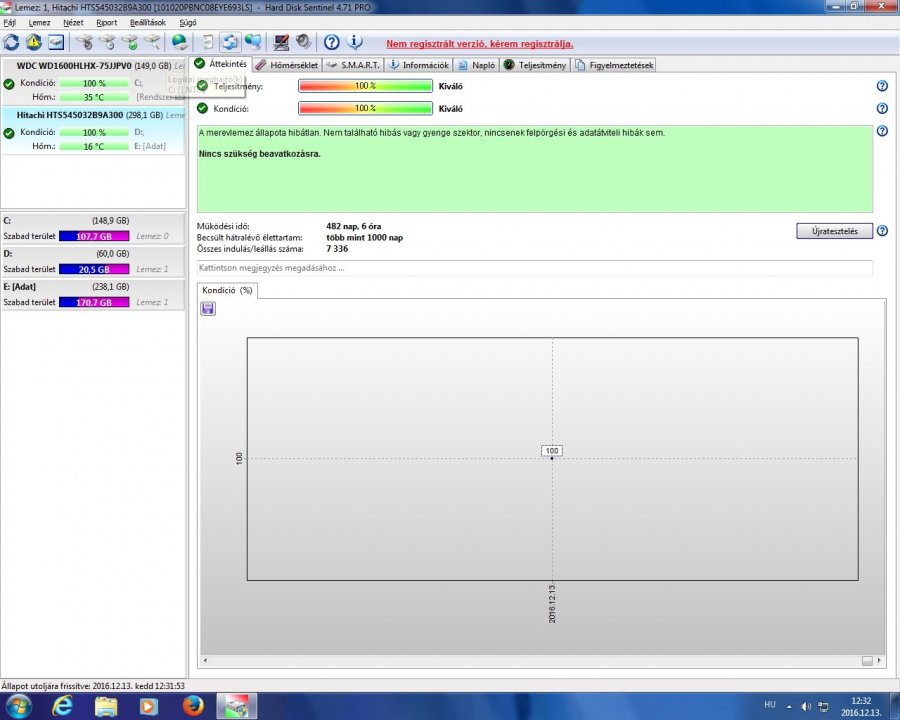Click help icon next to Kondíció bar
Screen dimensions: 900x720
[882, 109]
